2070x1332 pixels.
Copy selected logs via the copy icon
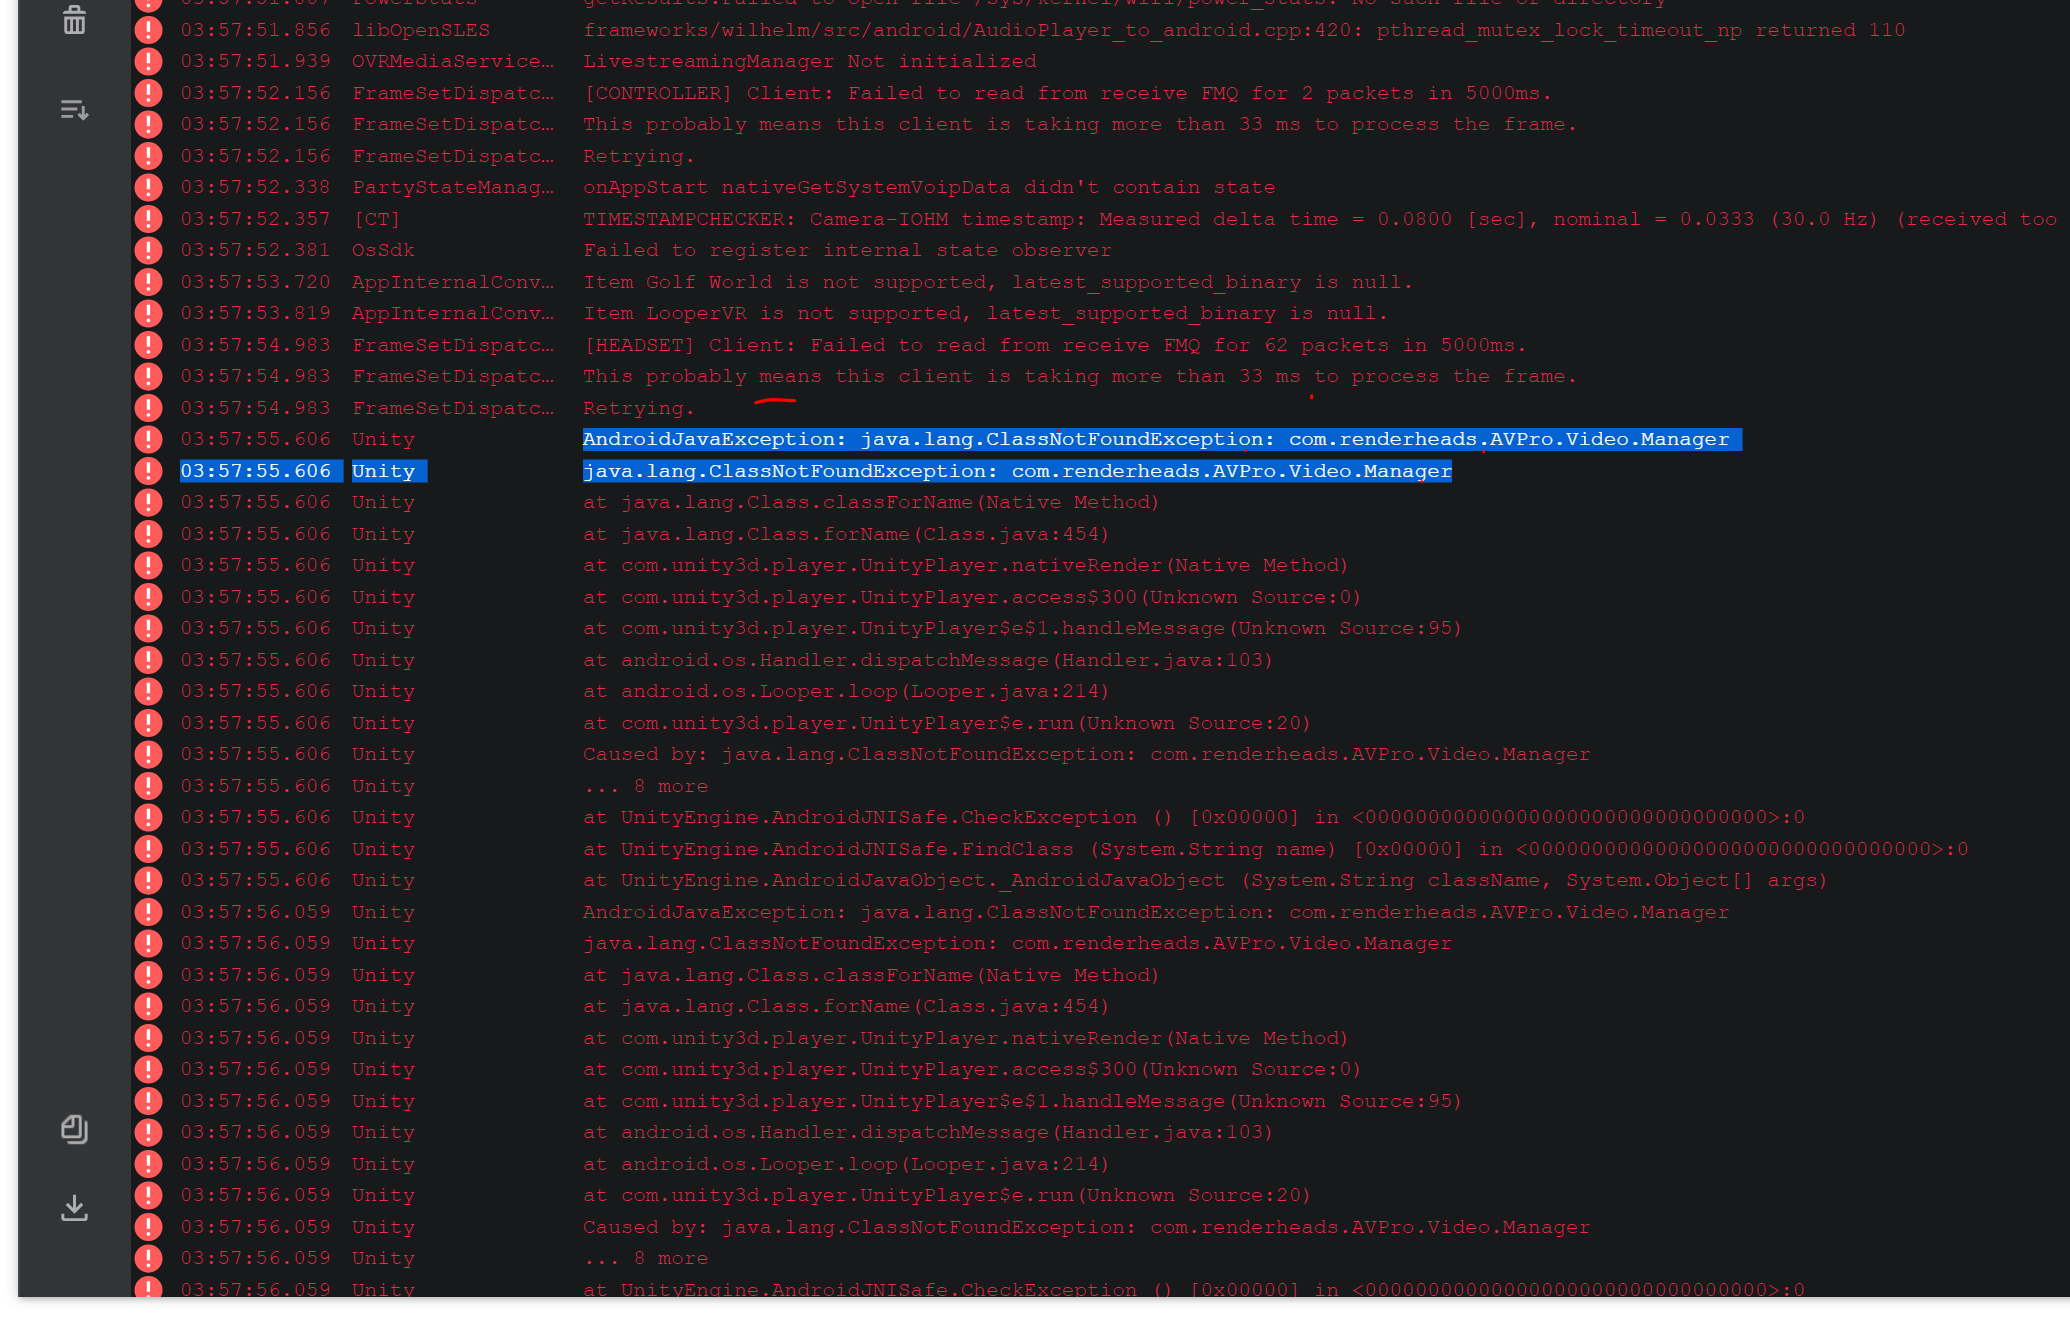click(73, 1131)
